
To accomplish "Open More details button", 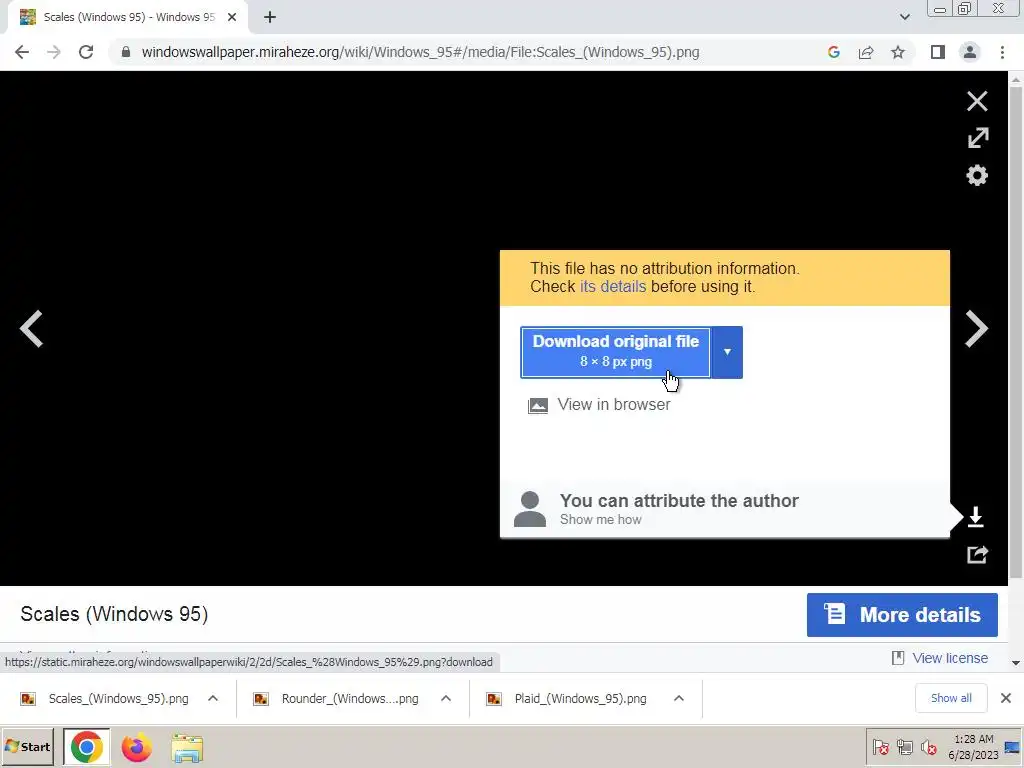I will (902, 615).
